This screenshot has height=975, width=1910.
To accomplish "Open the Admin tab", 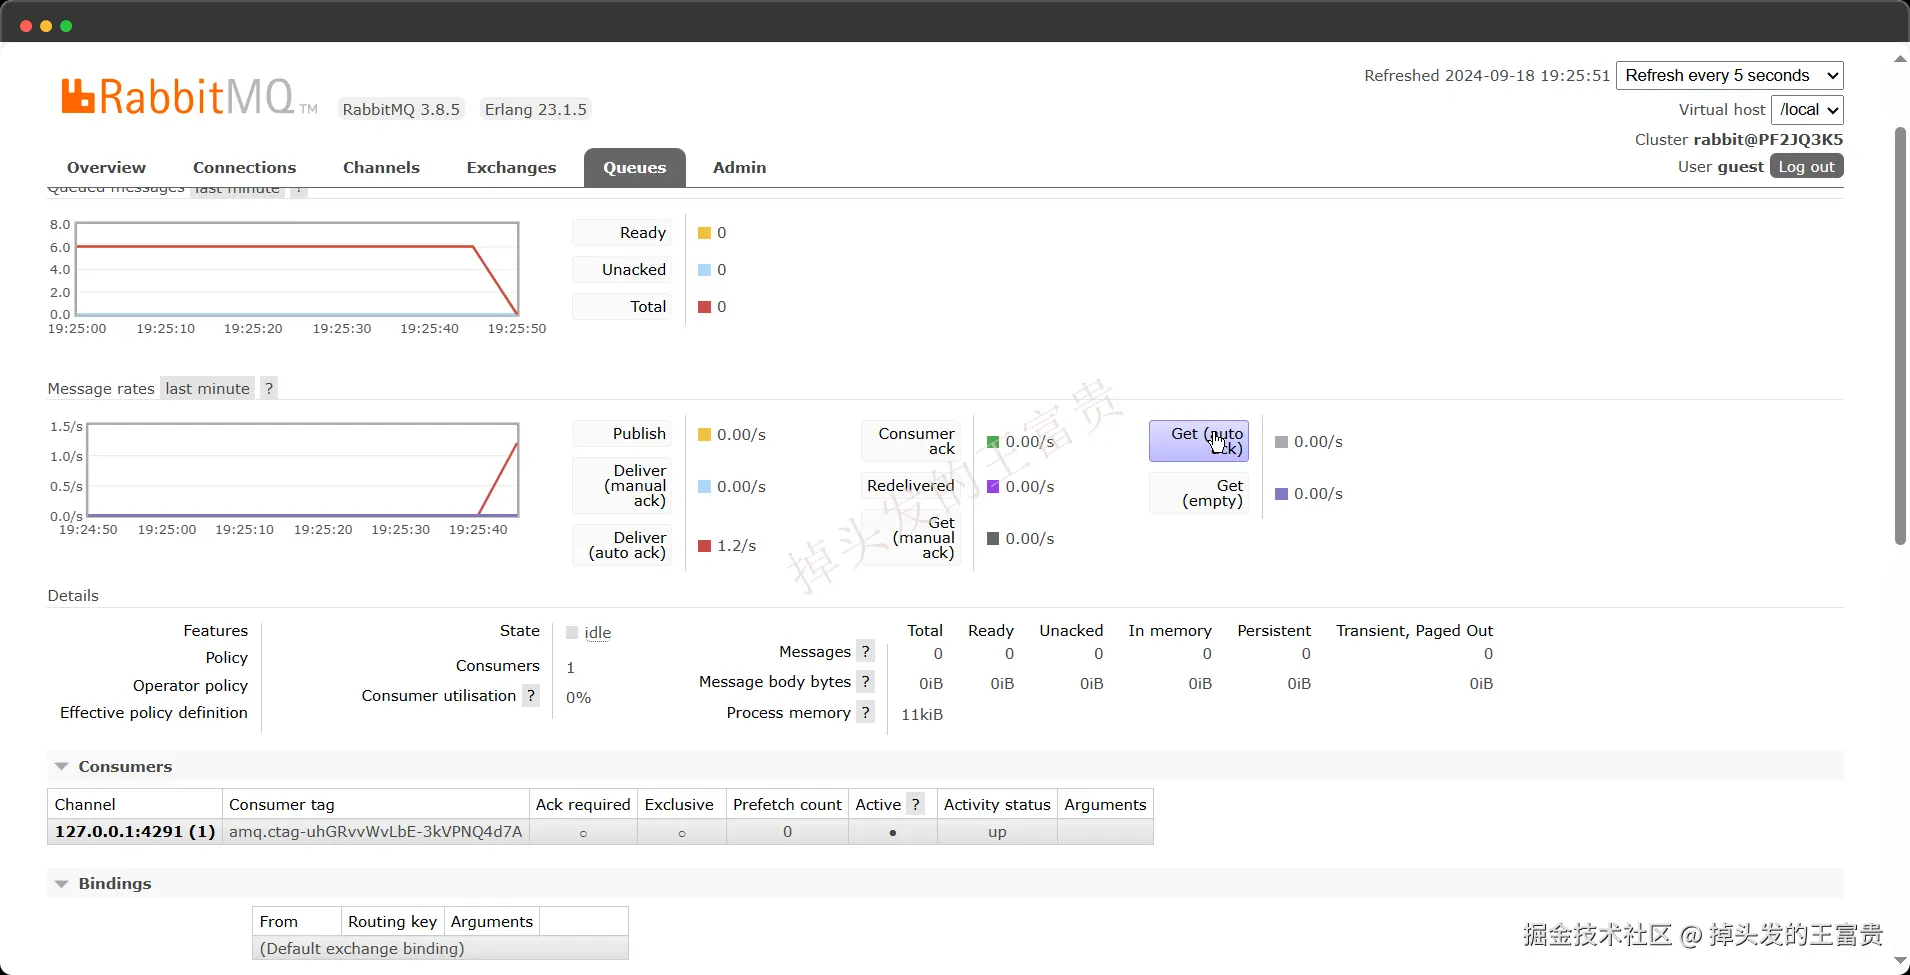I will [739, 168].
